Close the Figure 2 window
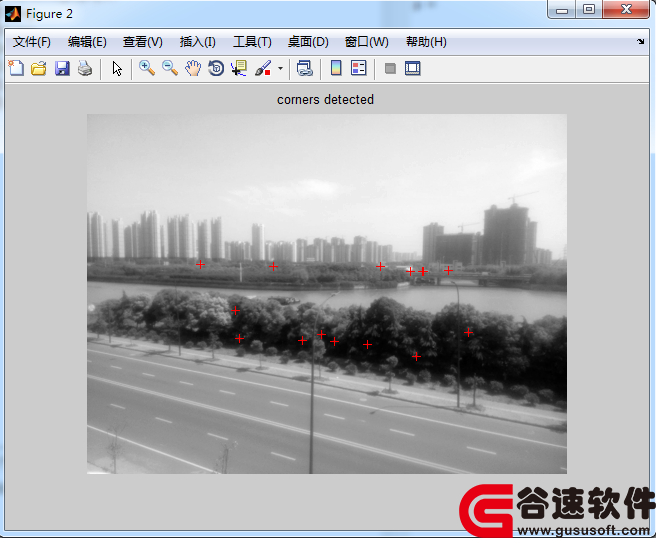This screenshot has height=538, width=656. [x=626, y=10]
